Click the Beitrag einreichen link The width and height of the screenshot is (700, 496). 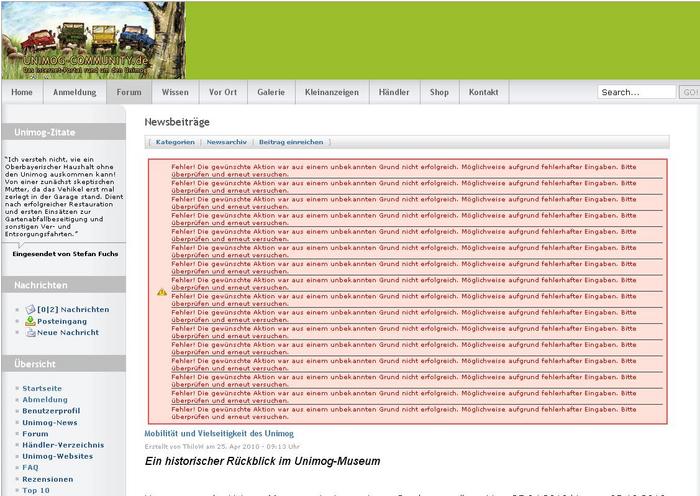[291, 143]
